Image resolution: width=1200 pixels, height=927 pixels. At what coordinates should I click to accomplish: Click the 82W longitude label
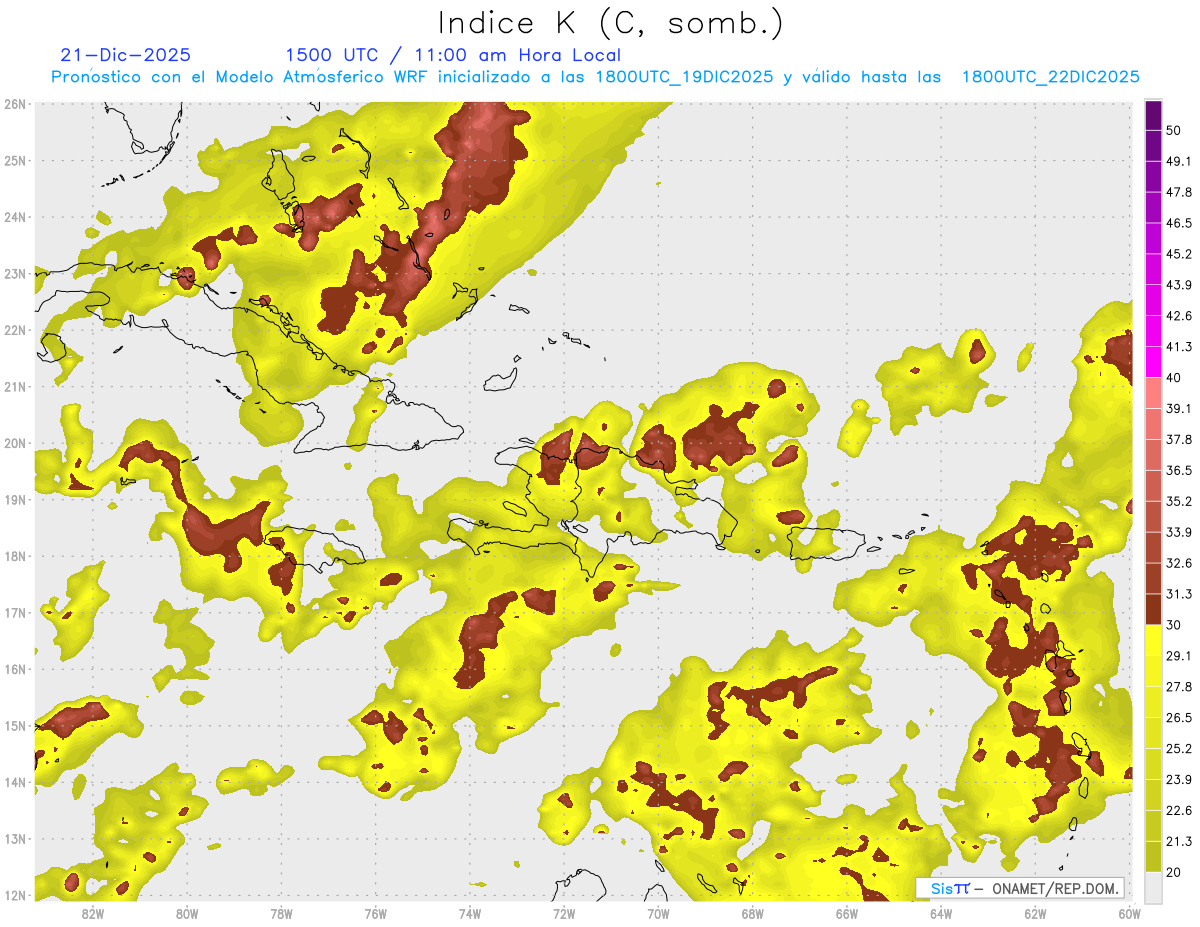(x=92, y=913)
